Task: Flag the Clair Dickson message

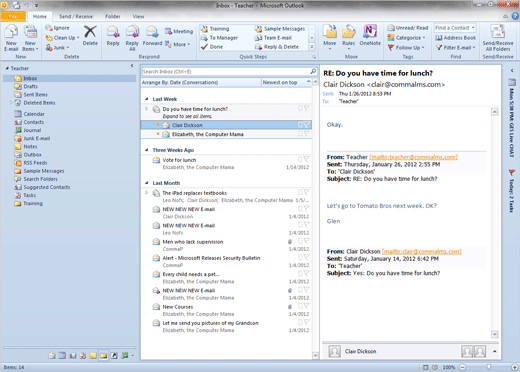Action: tap(307, 125)
